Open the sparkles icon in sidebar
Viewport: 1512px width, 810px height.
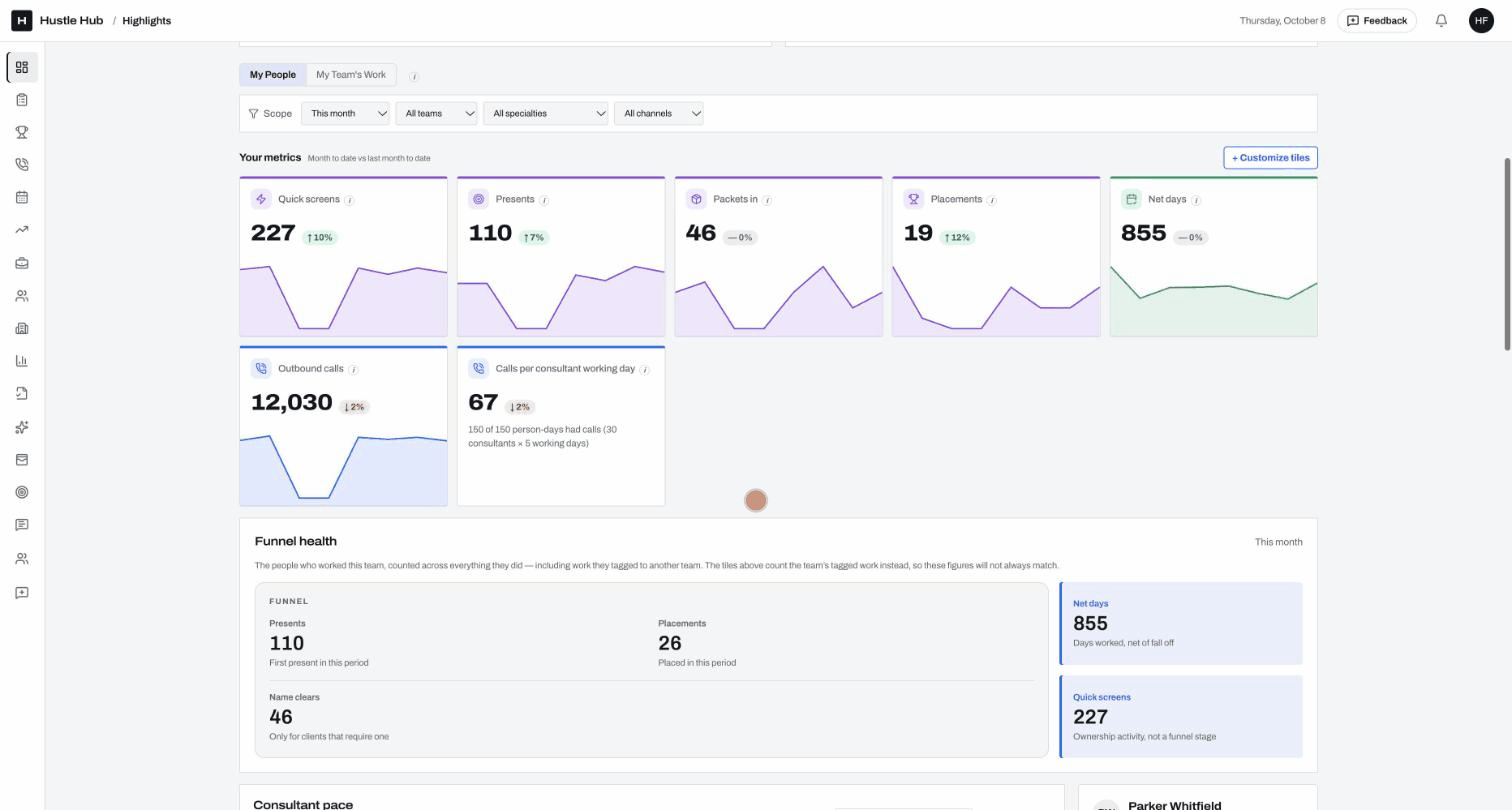tap(22, 427)
